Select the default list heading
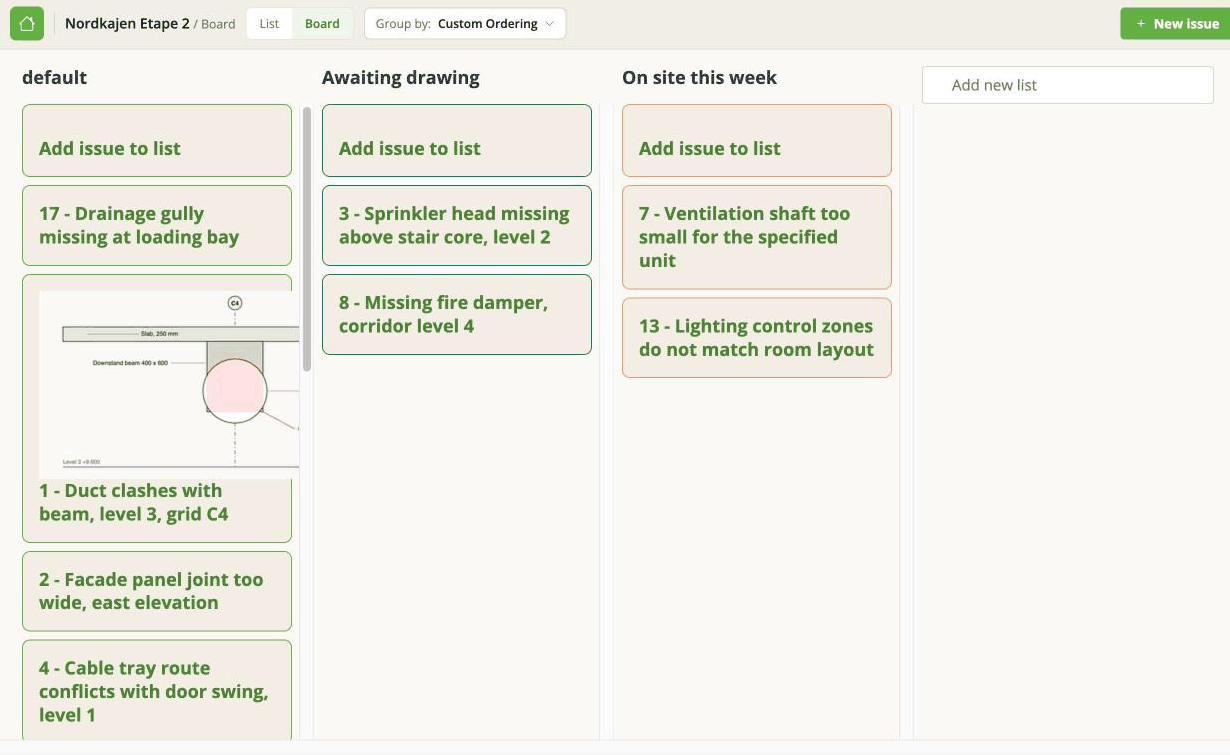The height and width of the screenshot is (755, 1230). click(54, 78)
